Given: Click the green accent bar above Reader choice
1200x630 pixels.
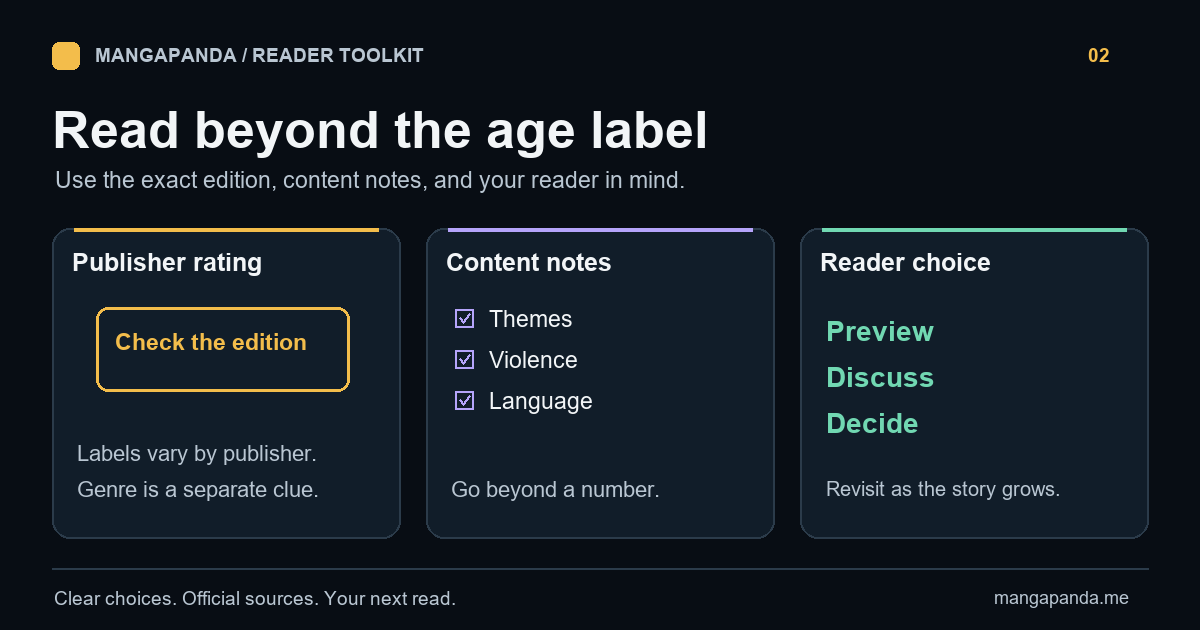Looking at the screenshot, I should tap(974, 230).
